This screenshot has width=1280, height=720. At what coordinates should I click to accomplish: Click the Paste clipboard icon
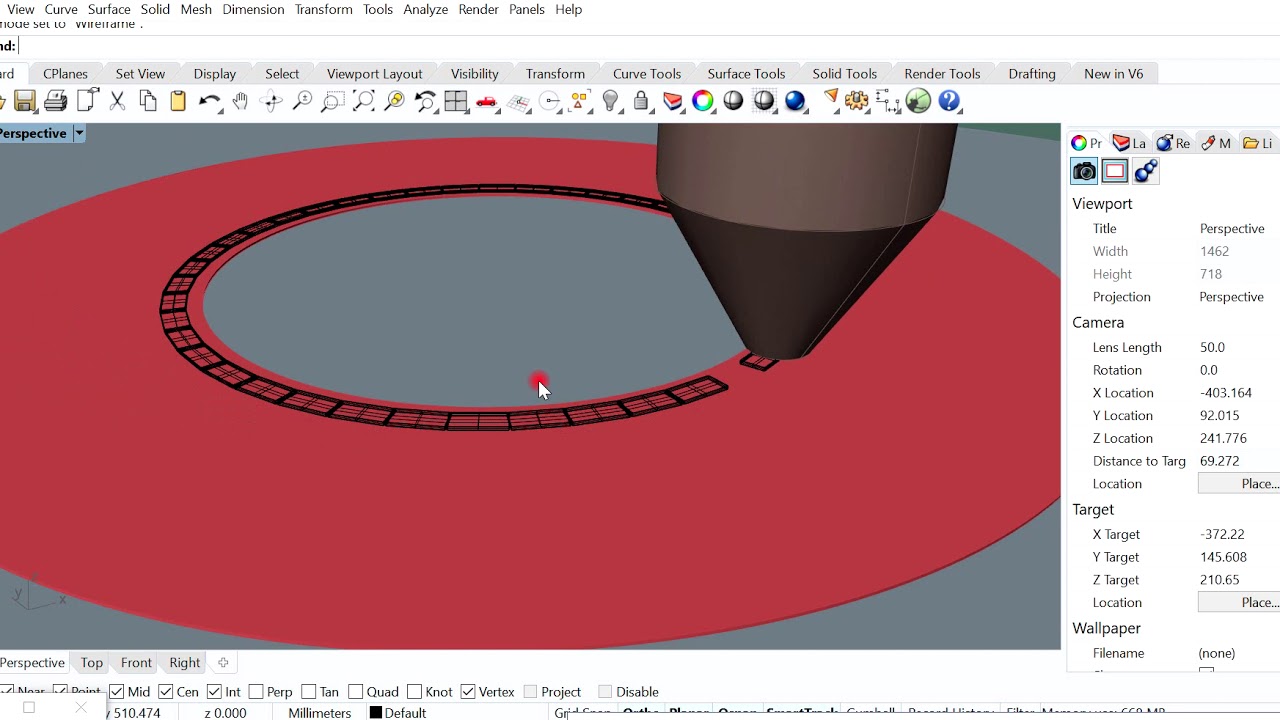178,101
